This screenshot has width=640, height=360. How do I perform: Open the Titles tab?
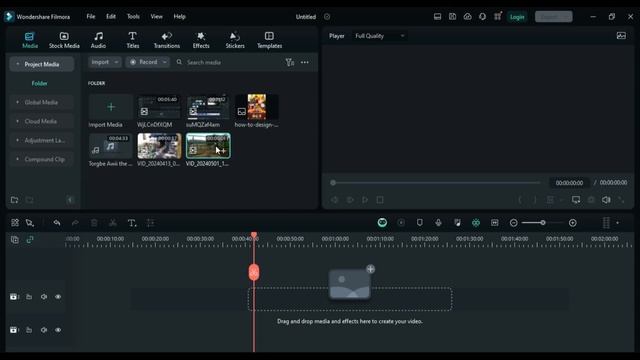coord(133,40)
